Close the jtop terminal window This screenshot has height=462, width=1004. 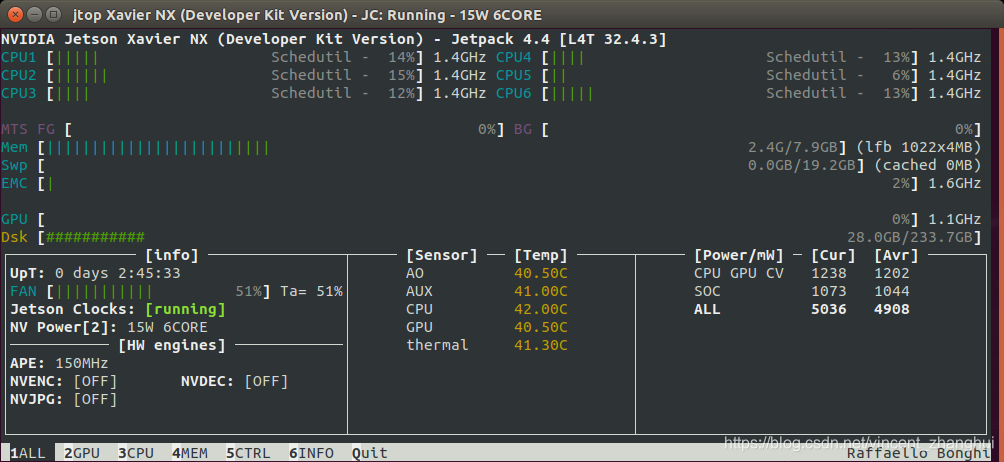pyautogui.click(x=15, y=13)
